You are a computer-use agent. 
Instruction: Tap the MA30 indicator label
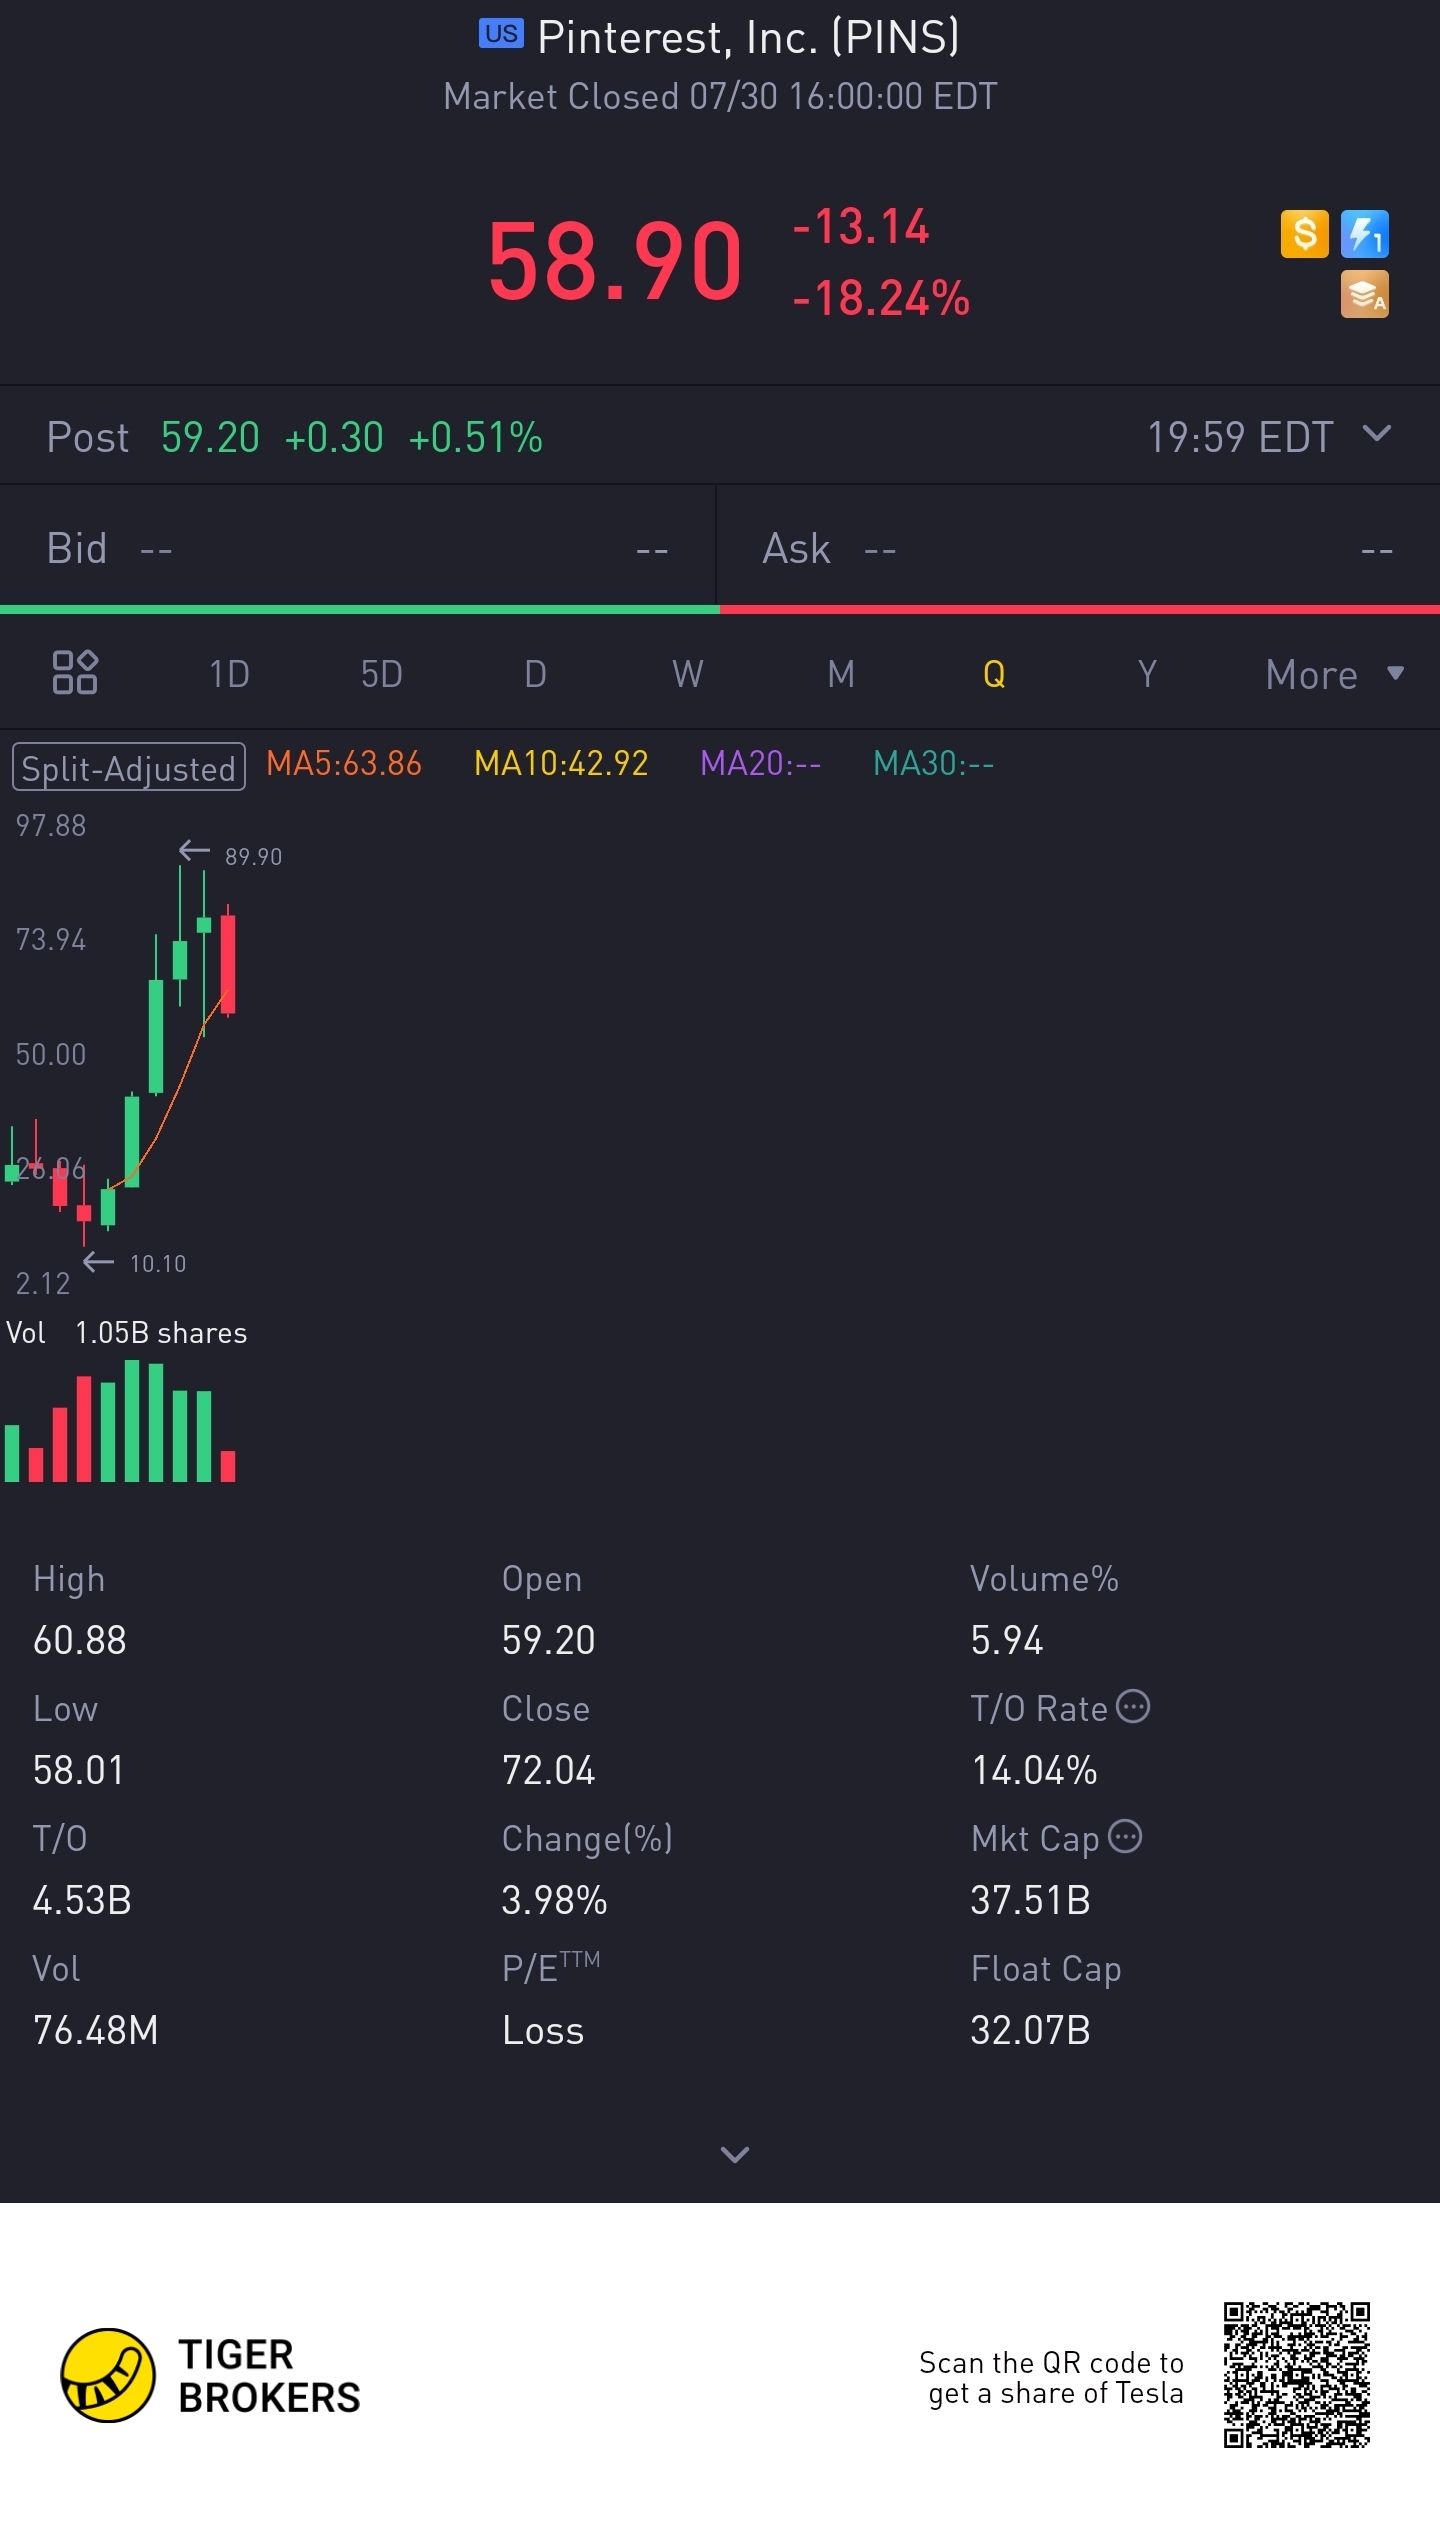933,764
